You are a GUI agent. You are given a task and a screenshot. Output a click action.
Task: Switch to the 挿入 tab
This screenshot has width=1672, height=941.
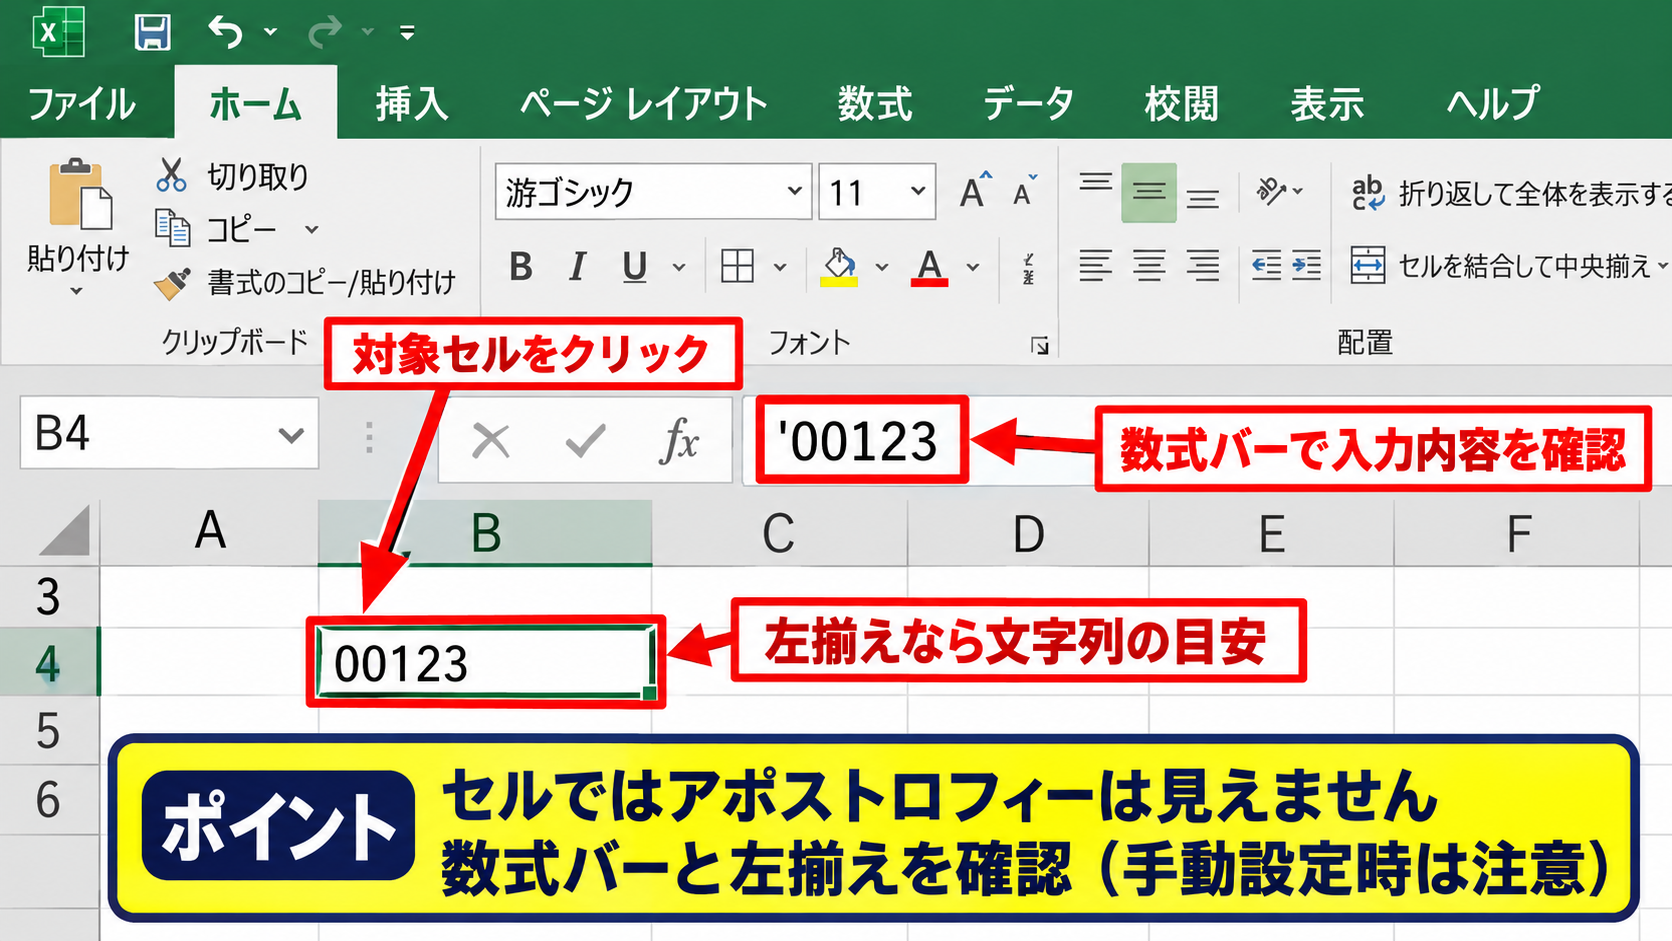[411, 104]
